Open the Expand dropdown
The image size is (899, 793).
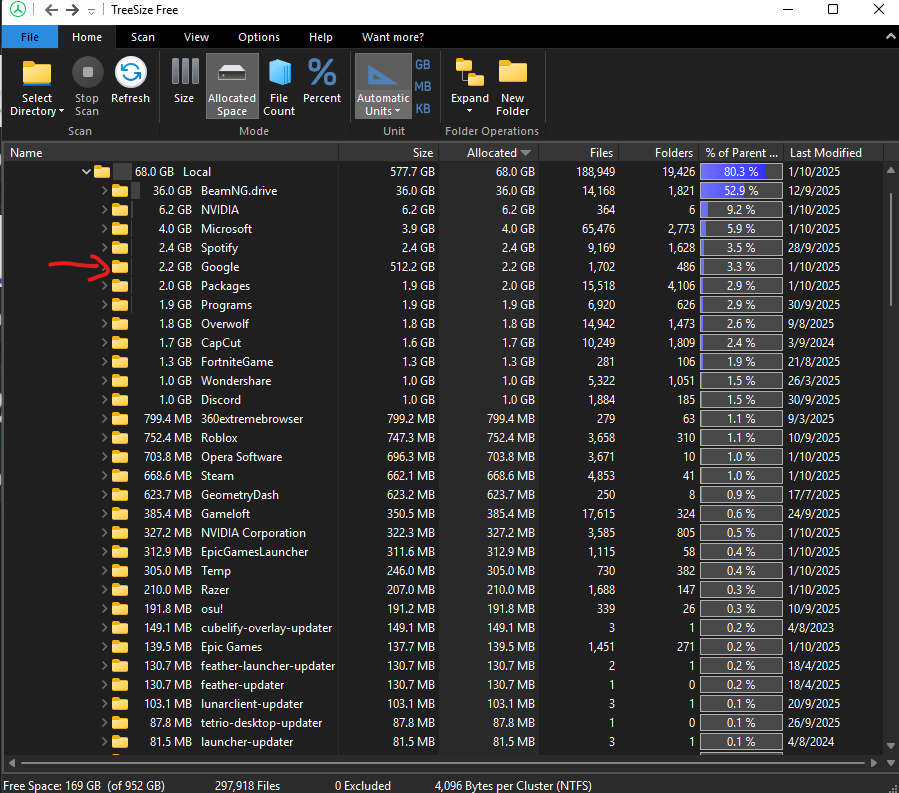coord(470,87)
